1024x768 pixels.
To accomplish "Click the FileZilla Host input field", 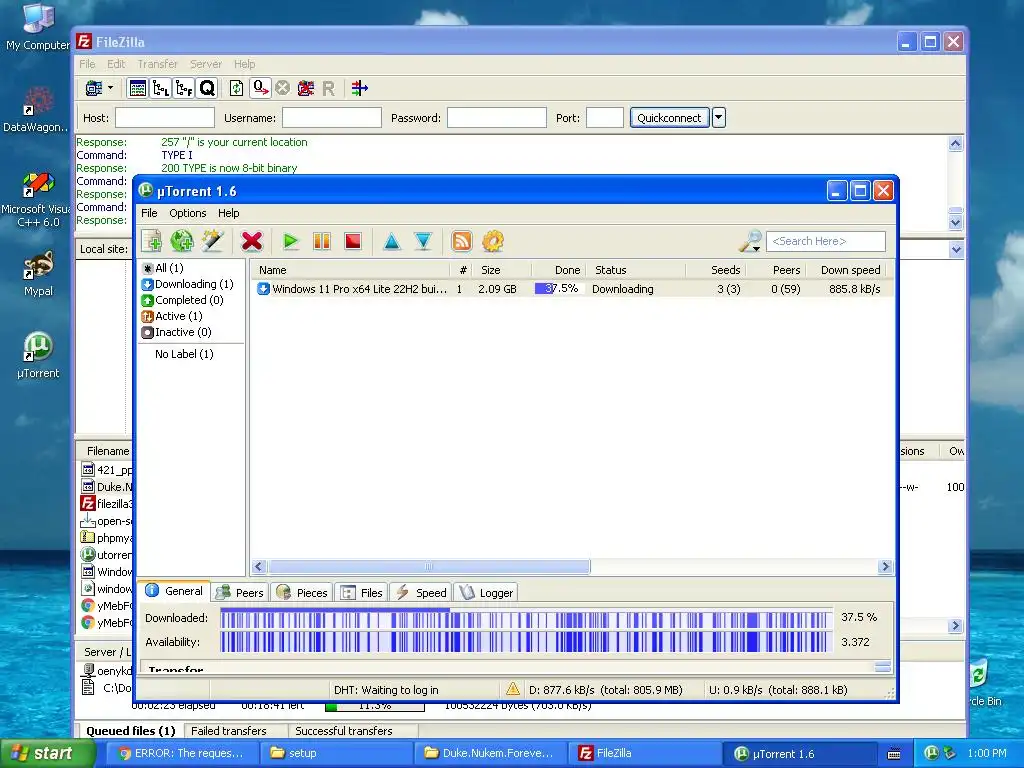I will 165,118.
